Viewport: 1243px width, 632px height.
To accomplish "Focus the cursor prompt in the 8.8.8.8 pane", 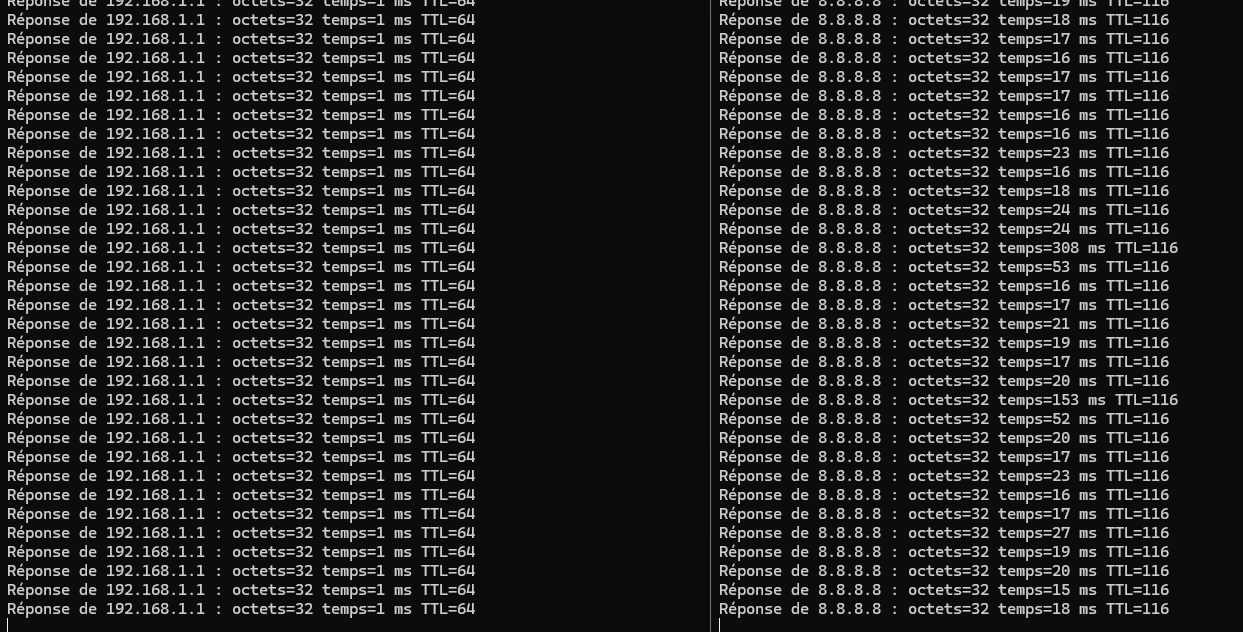I will point(720,626).
